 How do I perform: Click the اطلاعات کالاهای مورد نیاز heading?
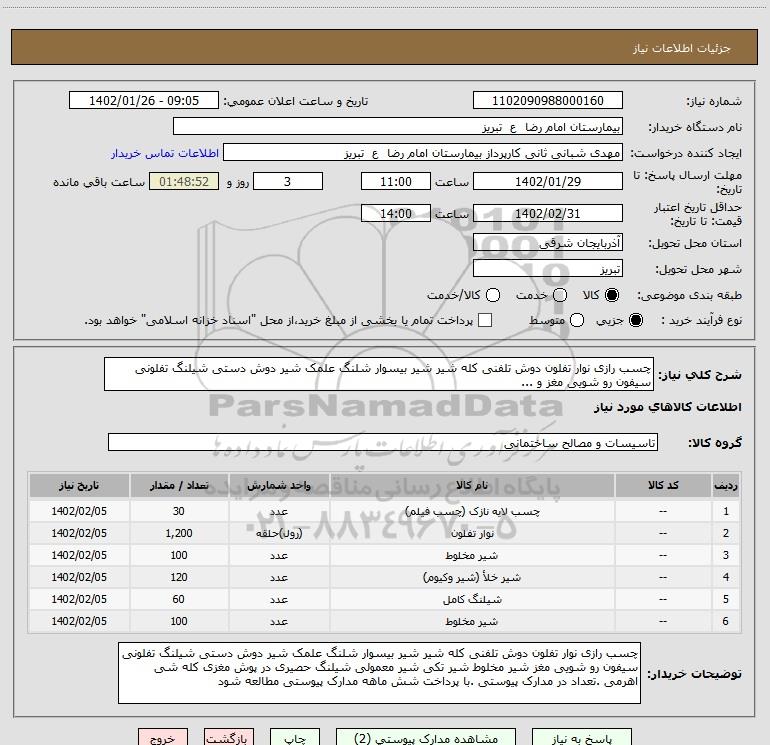667,407
